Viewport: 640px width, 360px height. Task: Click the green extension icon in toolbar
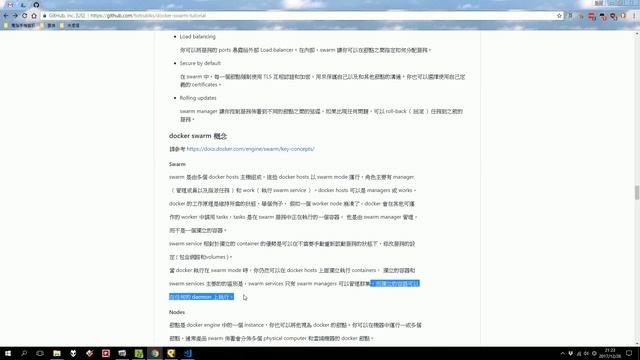[x=570, y=16]
